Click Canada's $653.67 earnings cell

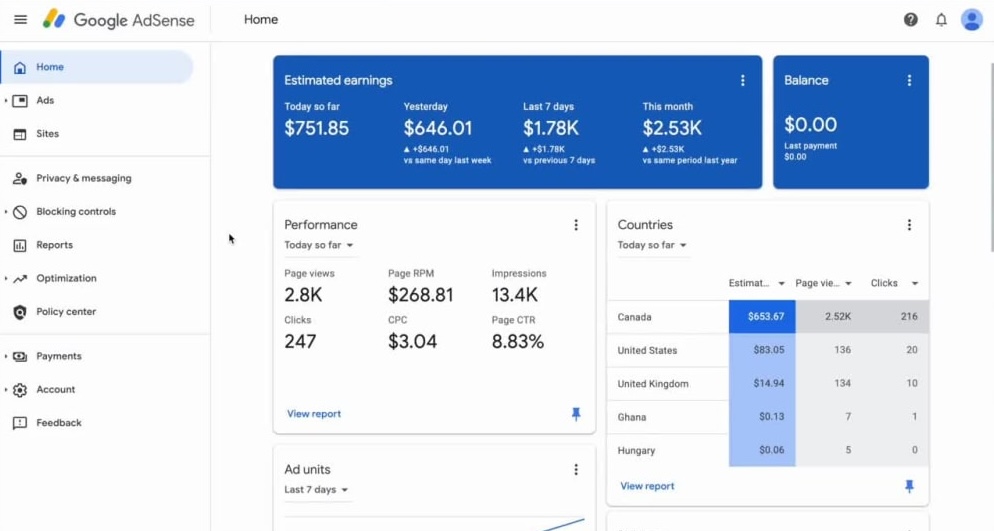pos(762,317)
